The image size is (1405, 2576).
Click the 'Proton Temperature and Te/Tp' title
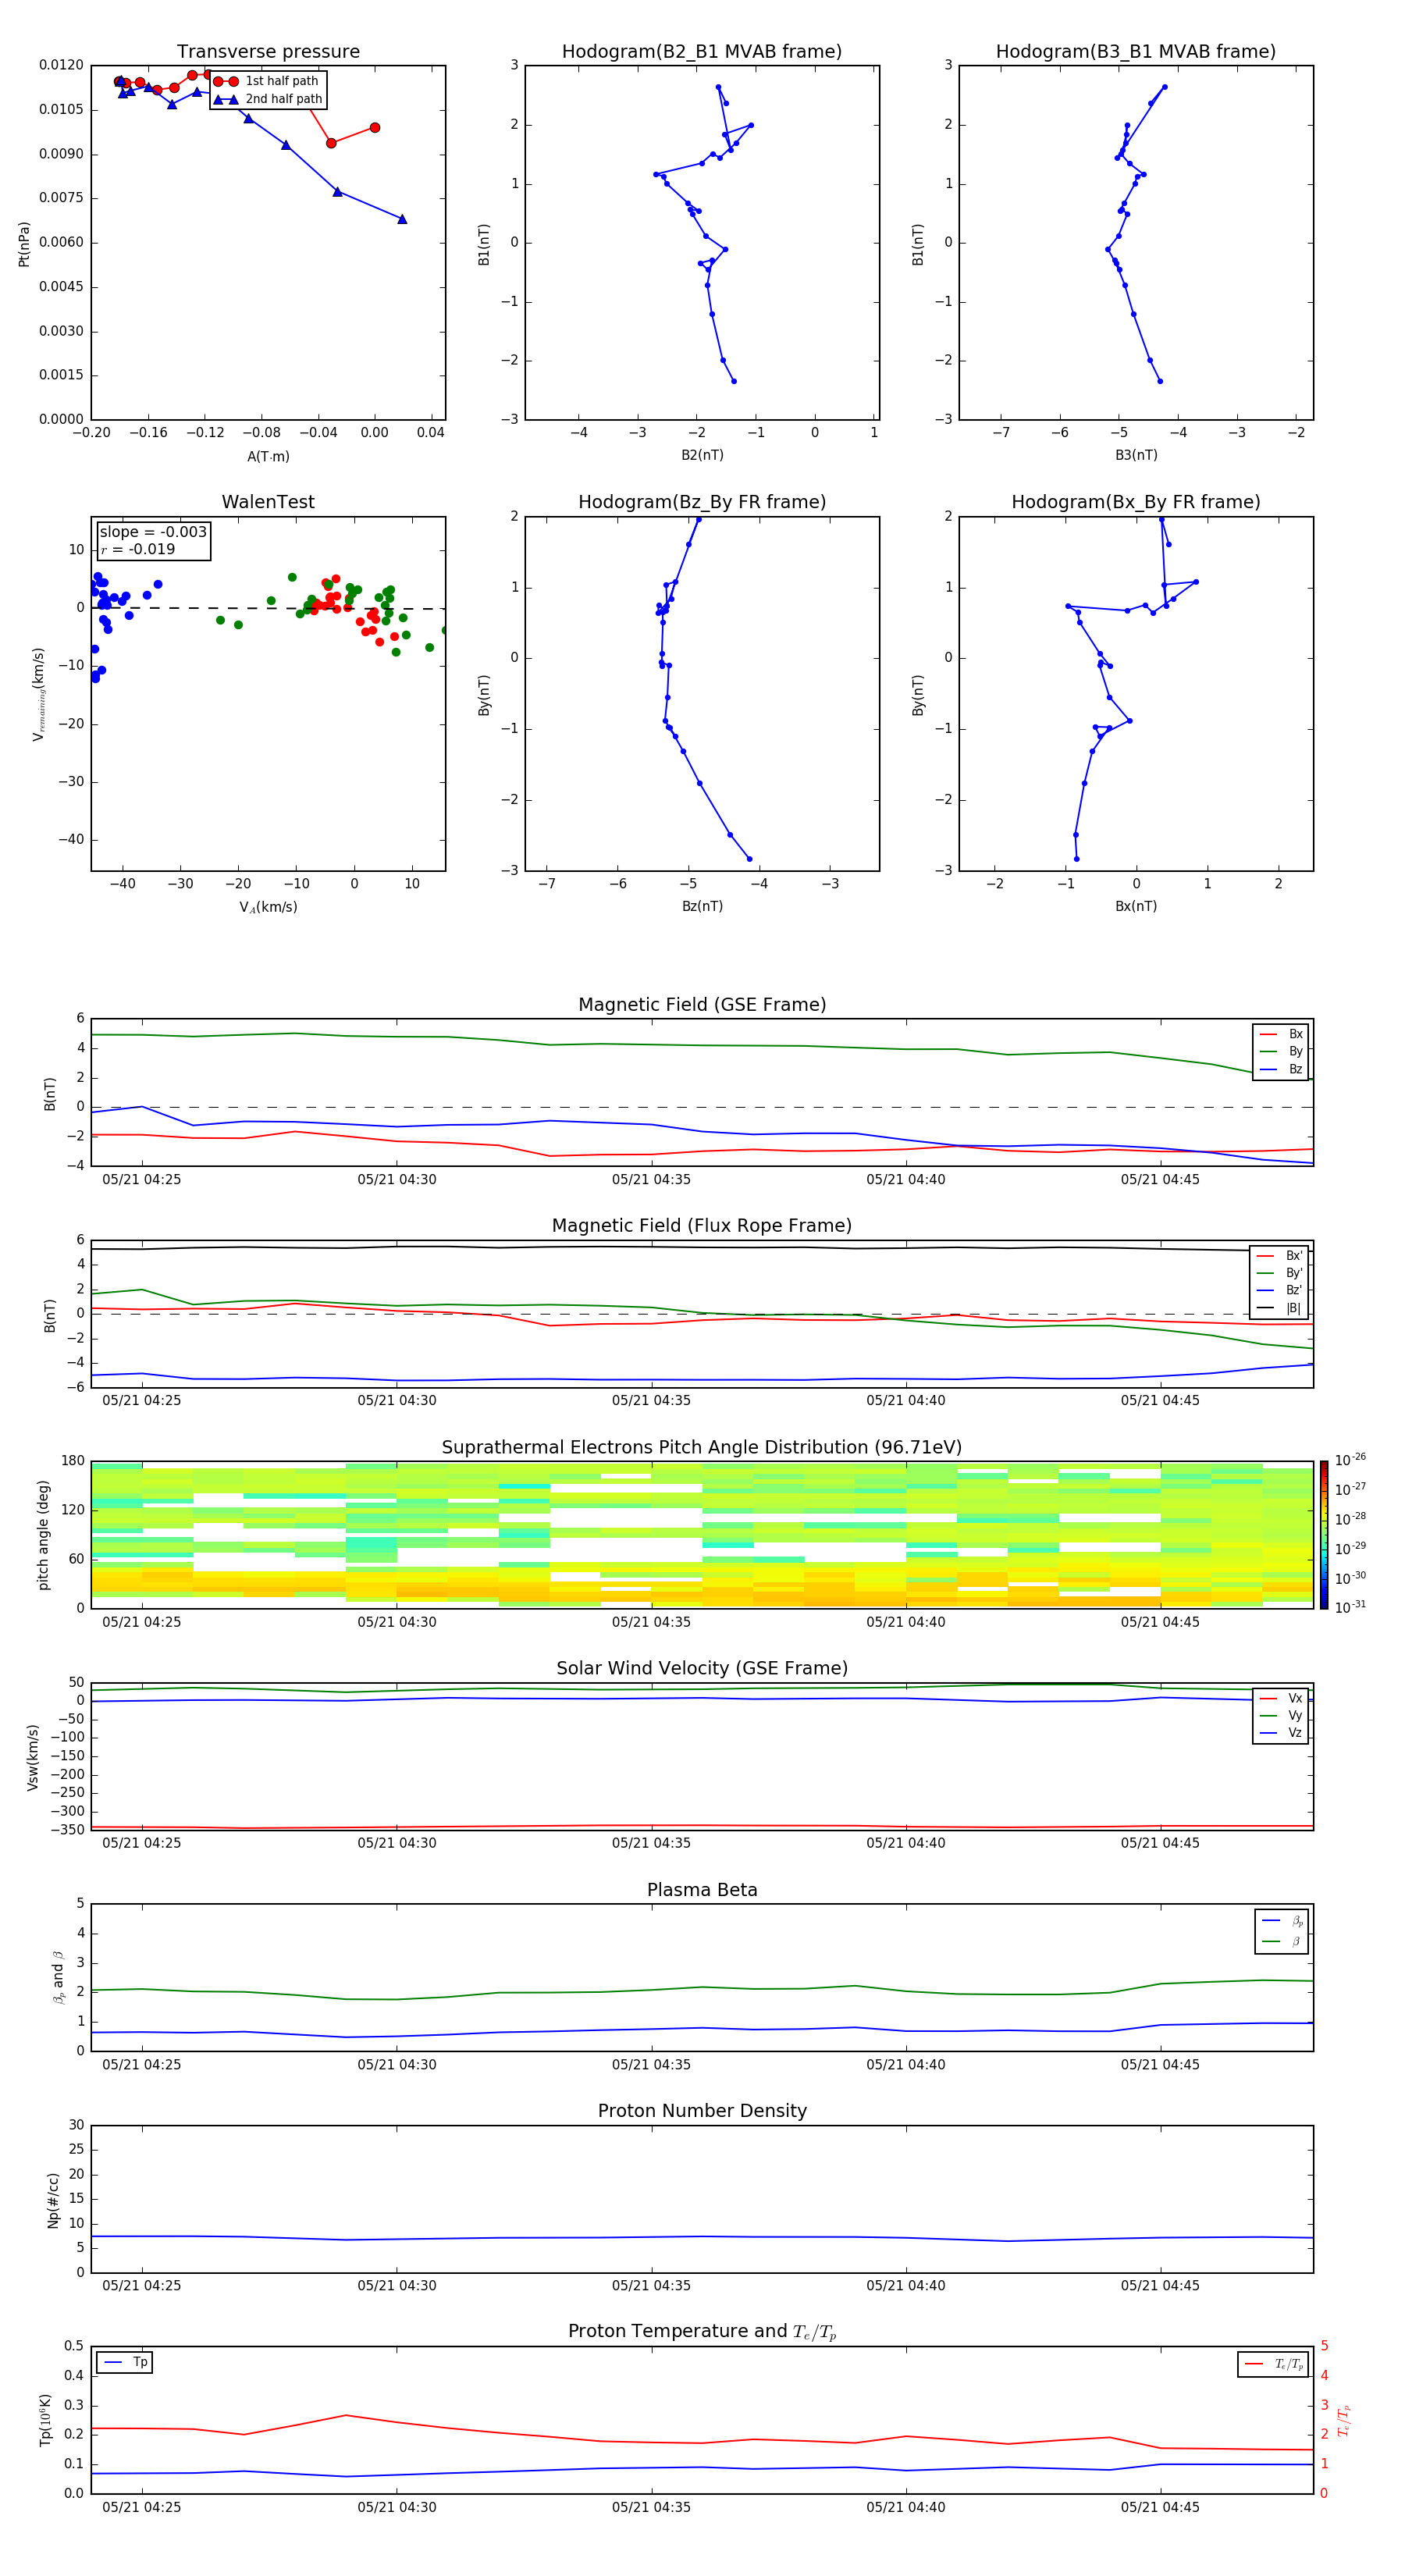point(702,2332)
